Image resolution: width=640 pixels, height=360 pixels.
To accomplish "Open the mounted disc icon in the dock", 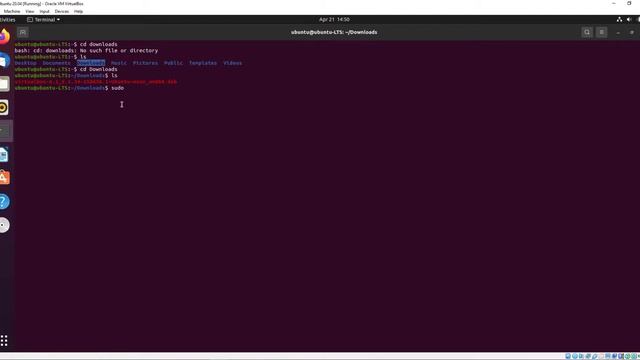I will point(4,225).
